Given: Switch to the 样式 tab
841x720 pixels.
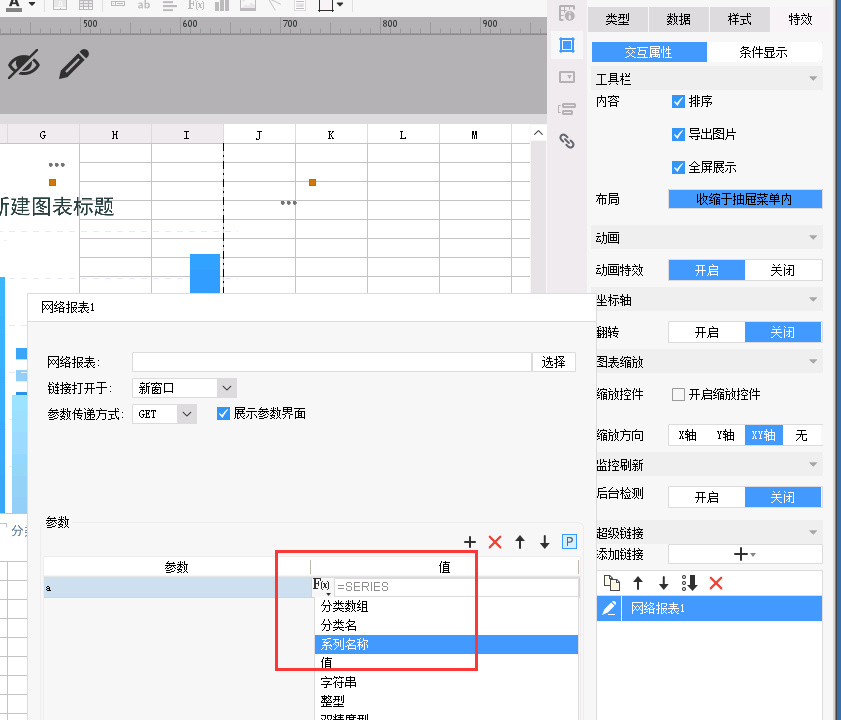Looking at the screenshot, I should pos(739,19).
